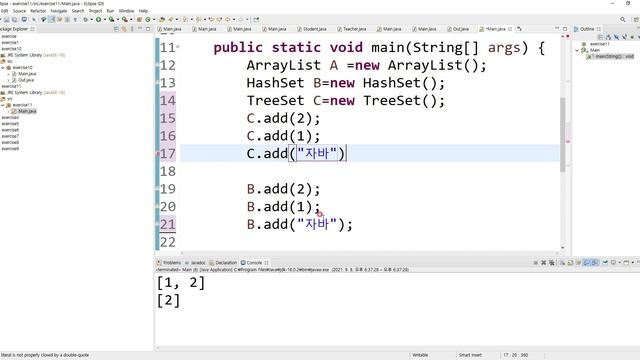
Task: Open the Run button dropdown arrow
Action: coord(104,19)
